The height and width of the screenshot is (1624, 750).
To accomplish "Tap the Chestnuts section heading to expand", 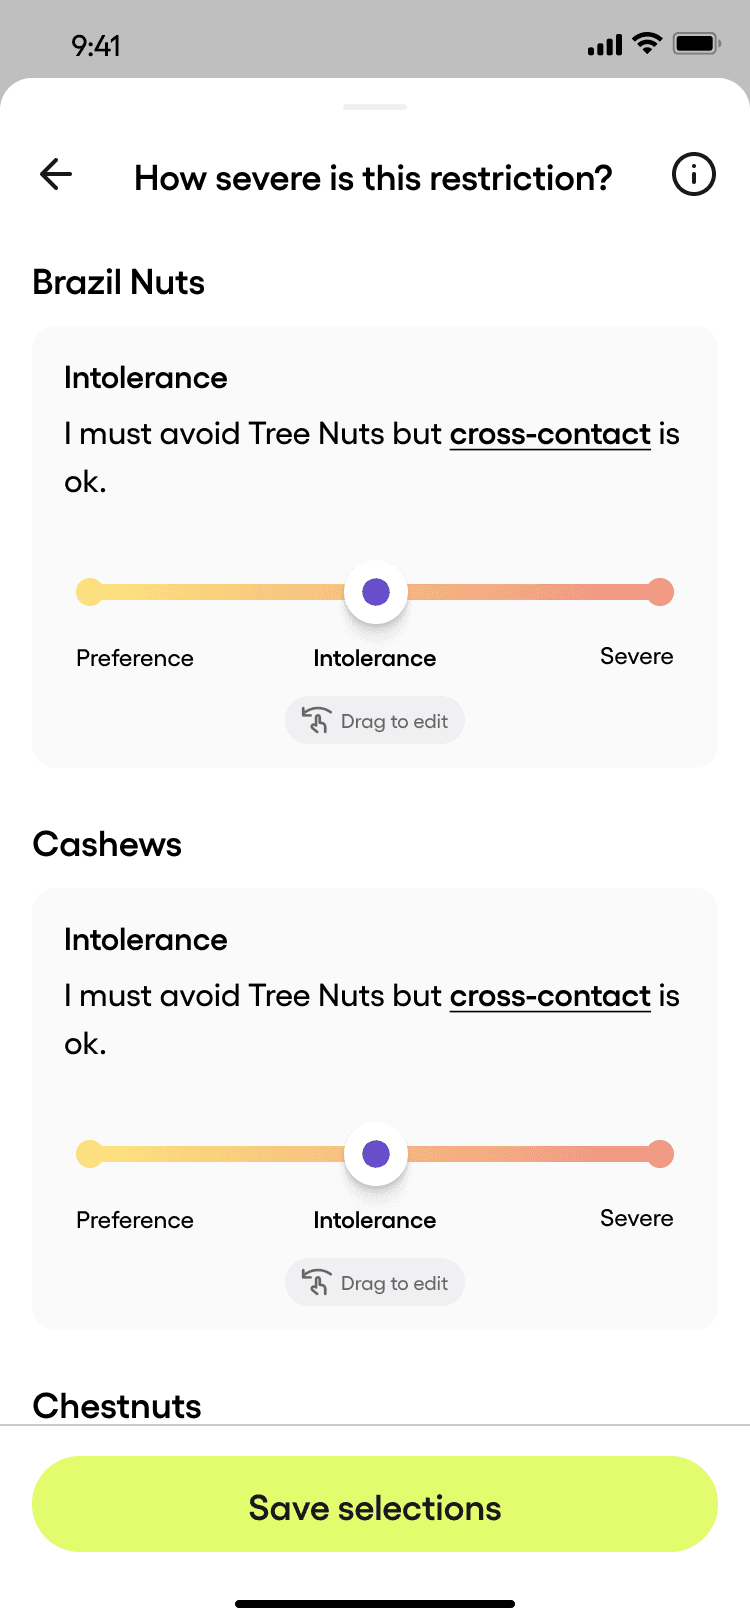I will [x=117, y=1405].
